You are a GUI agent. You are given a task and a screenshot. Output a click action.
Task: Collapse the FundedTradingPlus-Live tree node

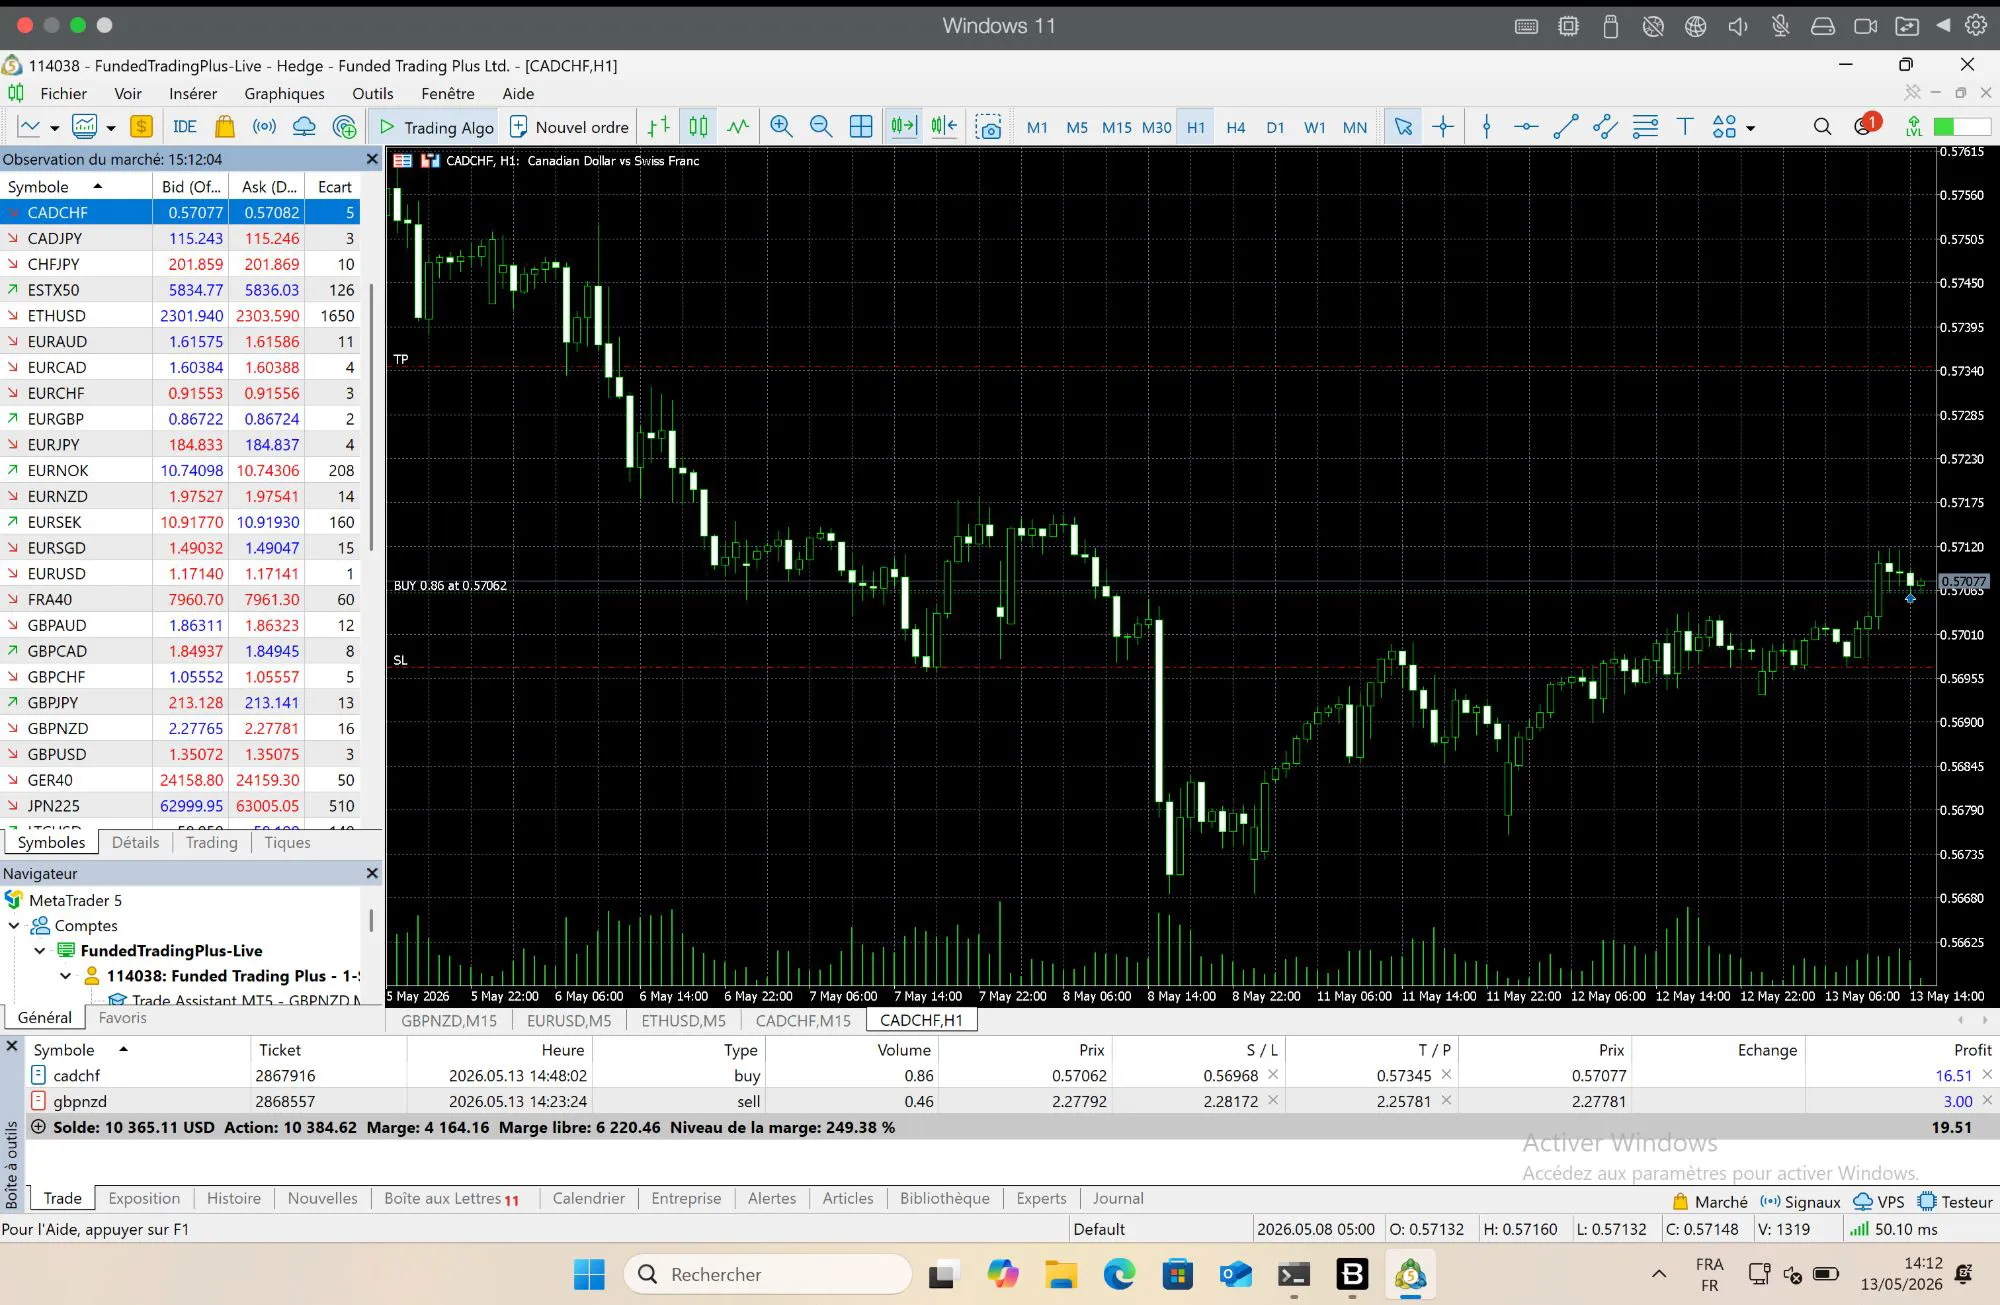coord(40,950)
